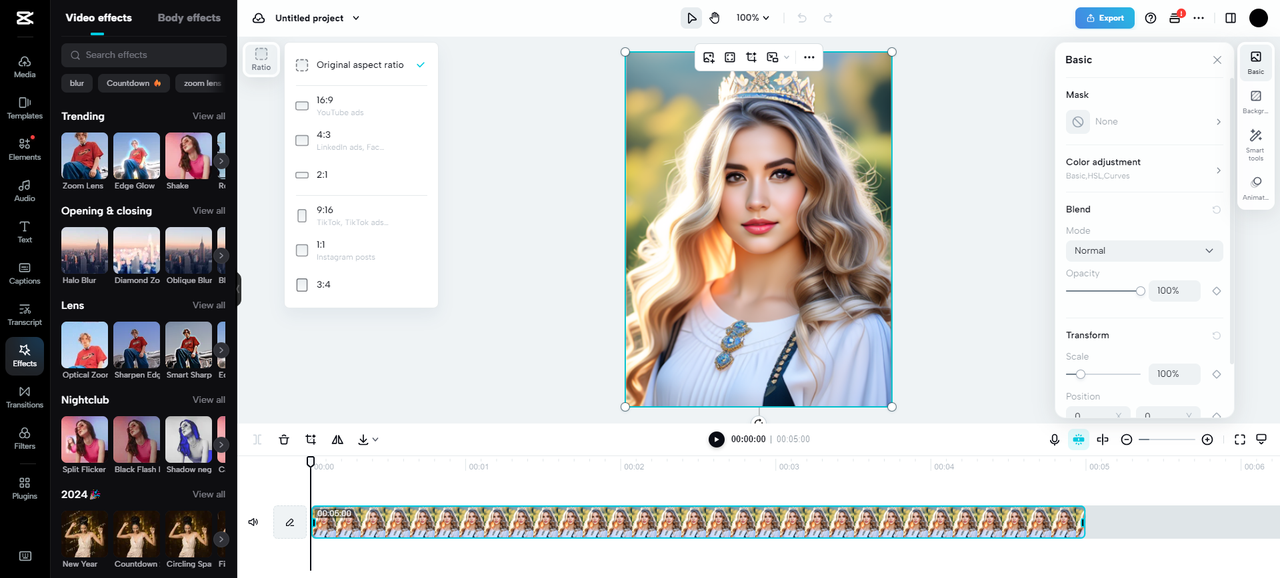1280x578 pixels.
Task: Choose the 4:3 ratio option
Action: tap(361, 140)
